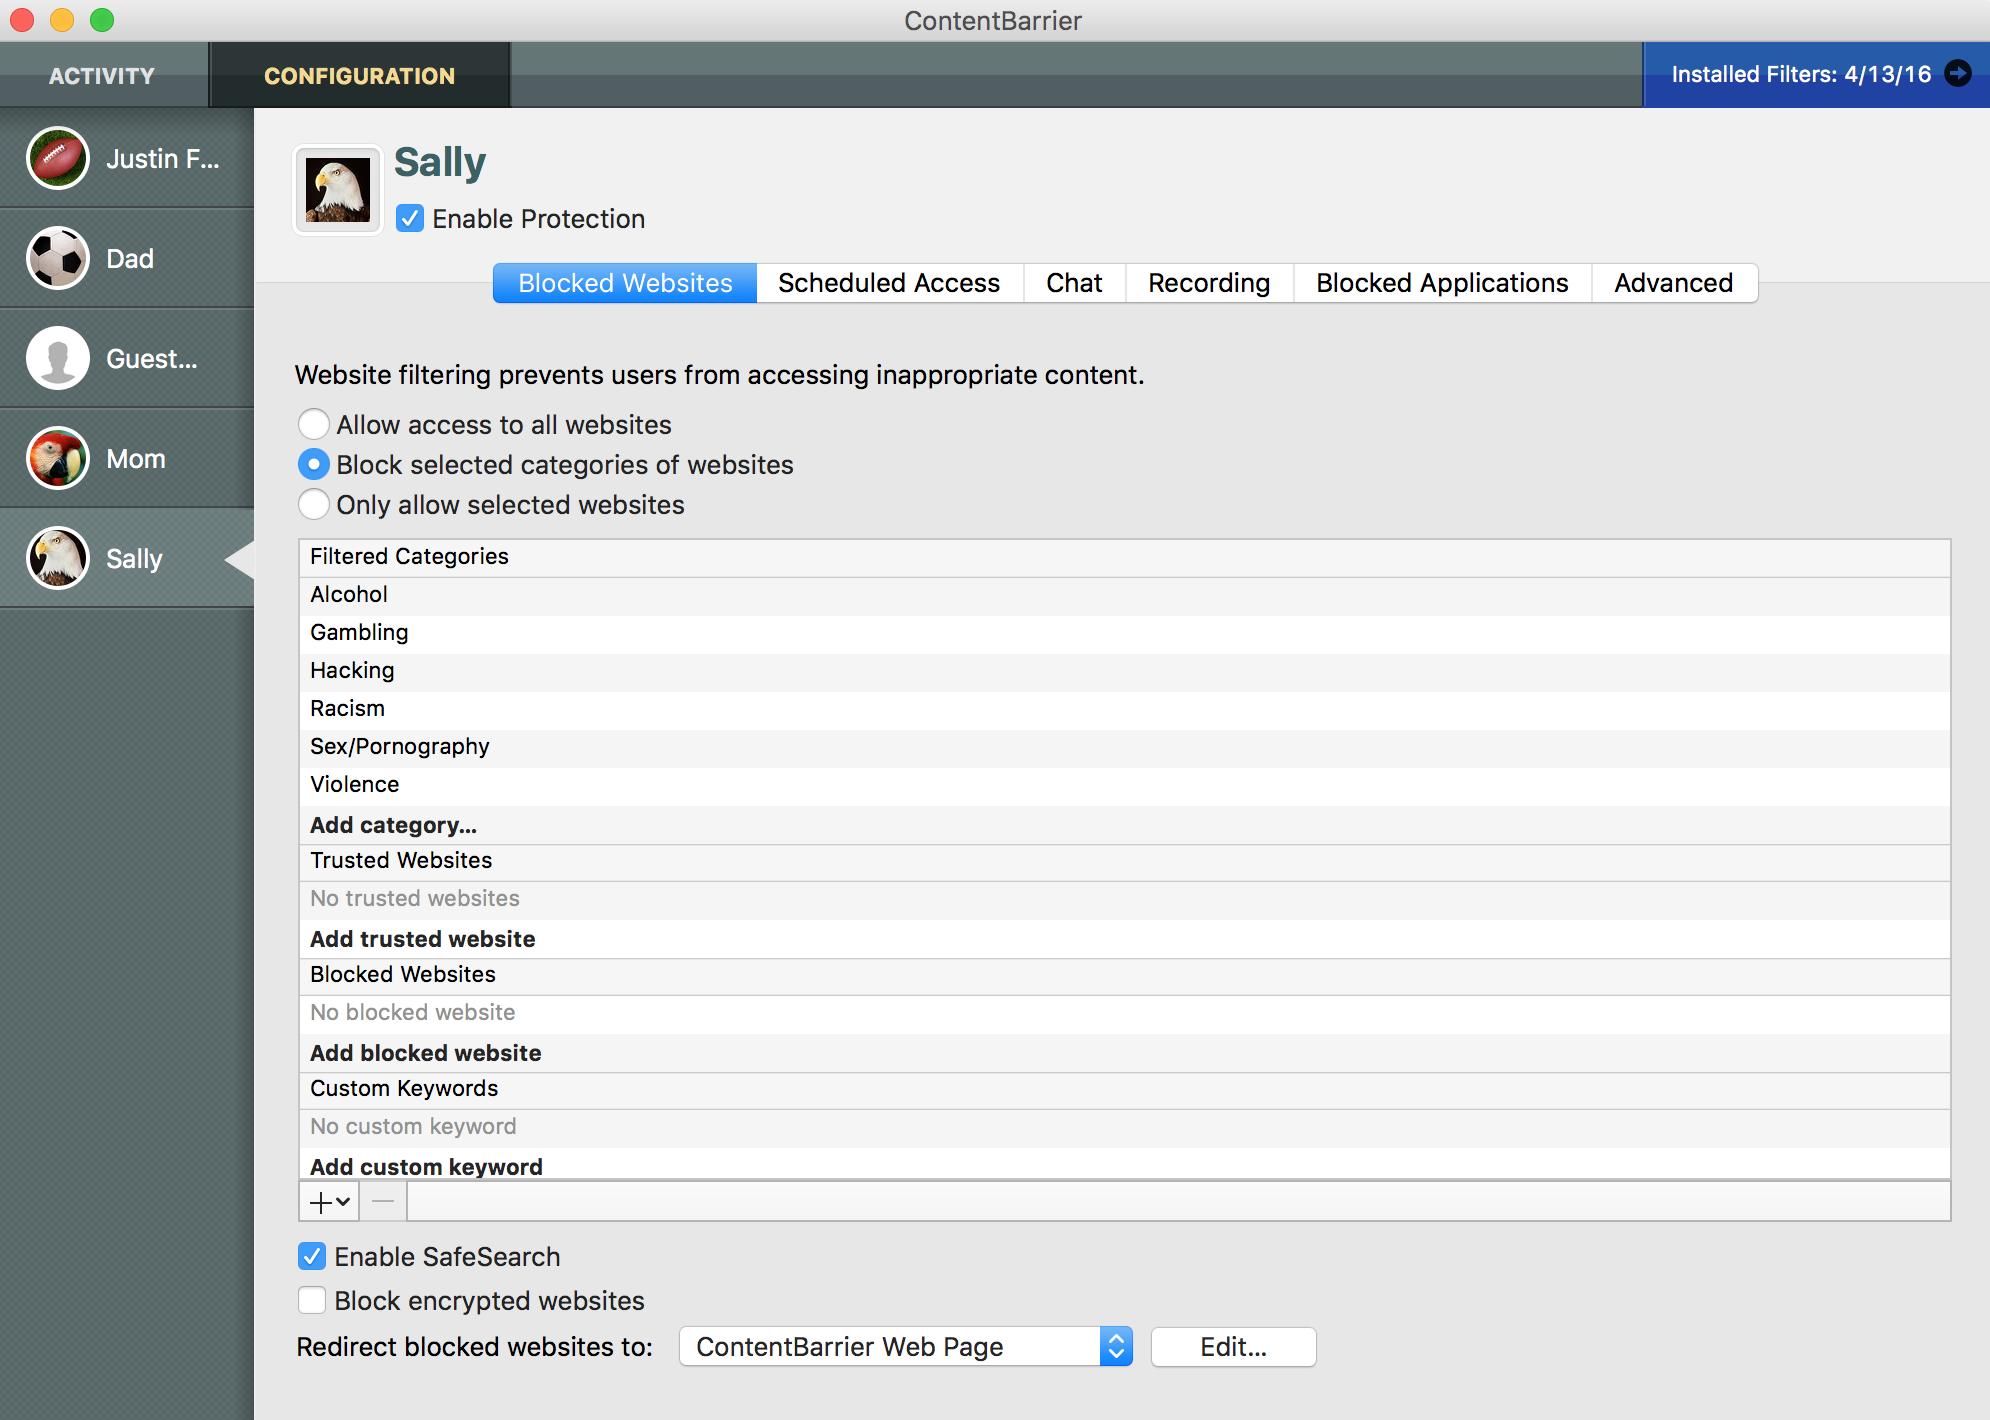1990x1420 pixels.
Task: Open the Recording tab
Action: click(x=1209, y=283)
